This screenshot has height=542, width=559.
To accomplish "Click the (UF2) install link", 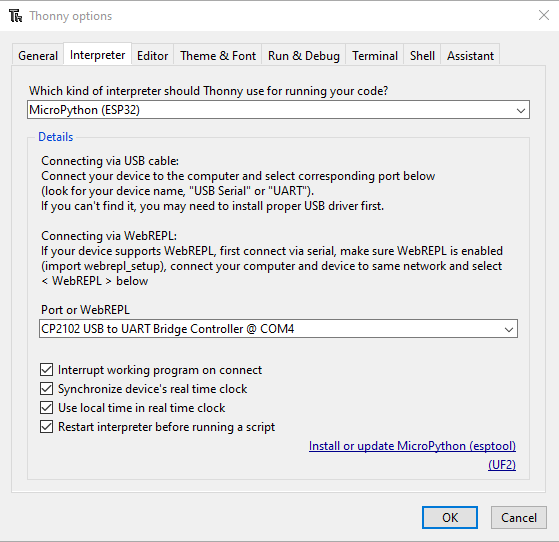I will click(x=502, y=465).
